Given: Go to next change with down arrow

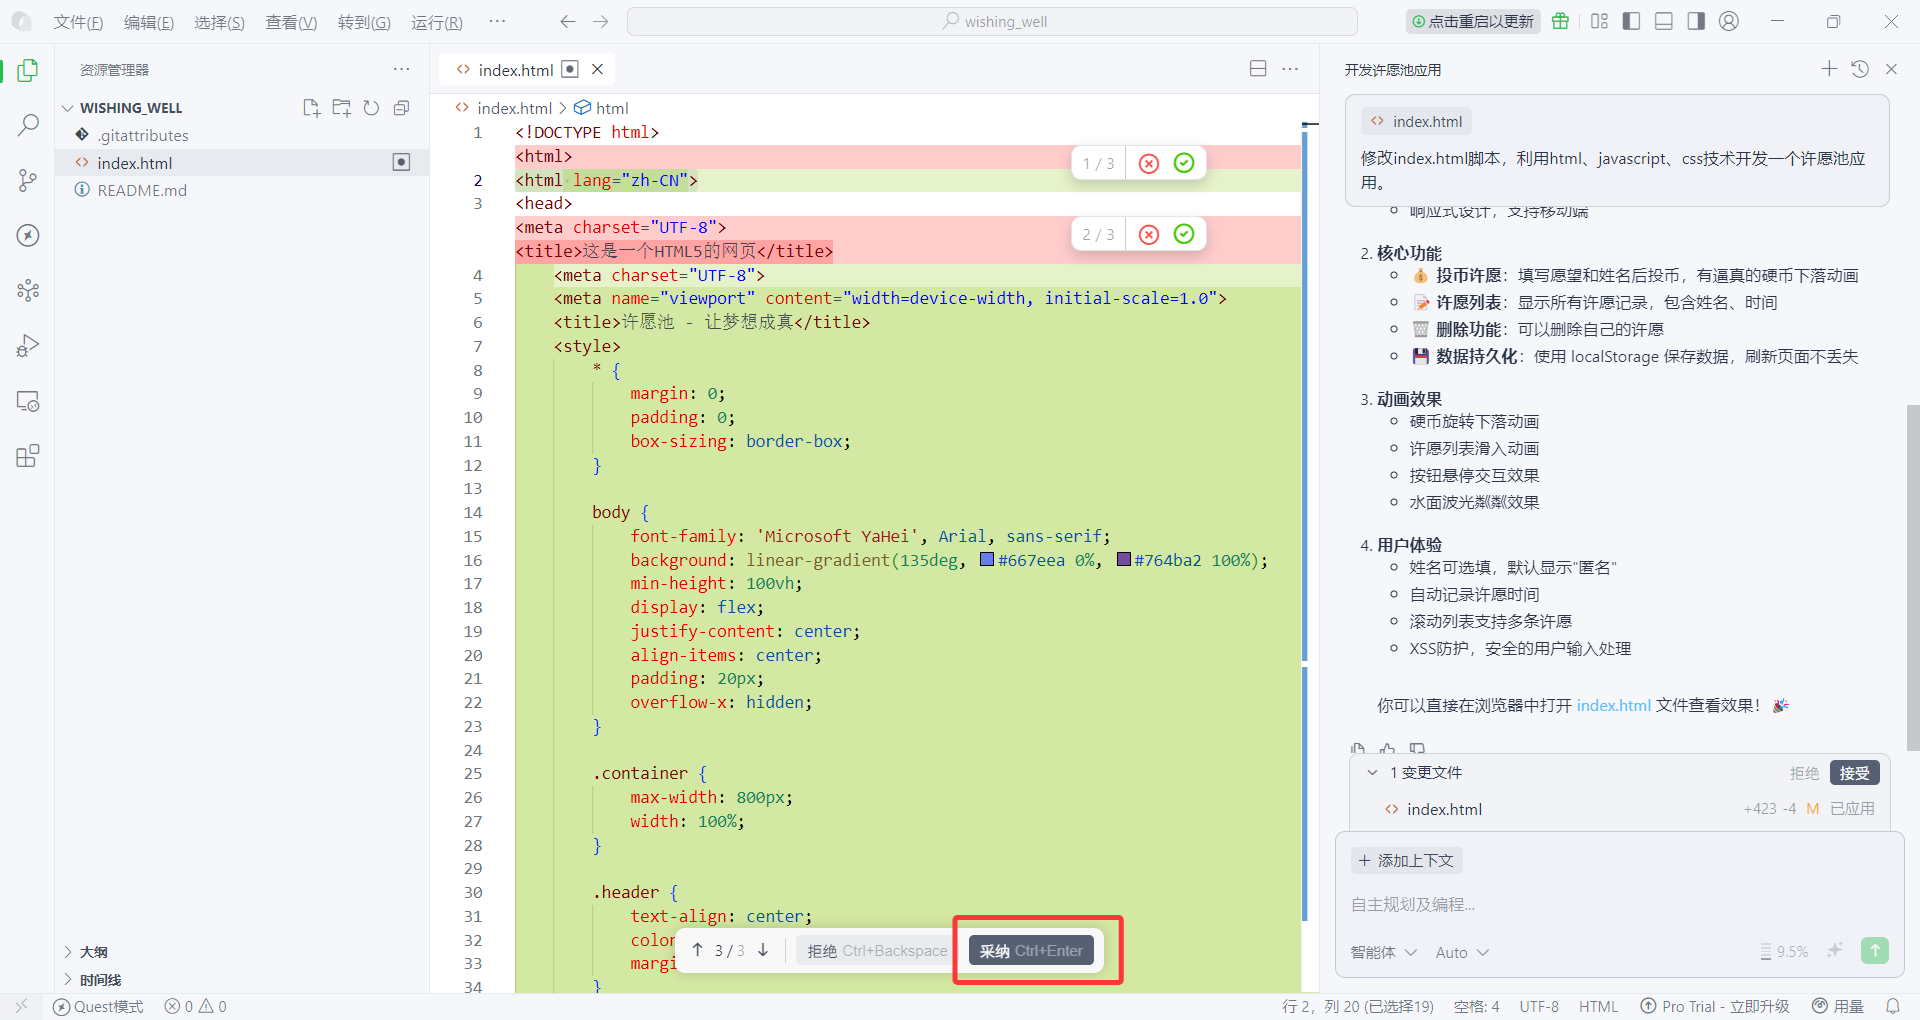Looking at the screenshot, I should coord(763,950).
